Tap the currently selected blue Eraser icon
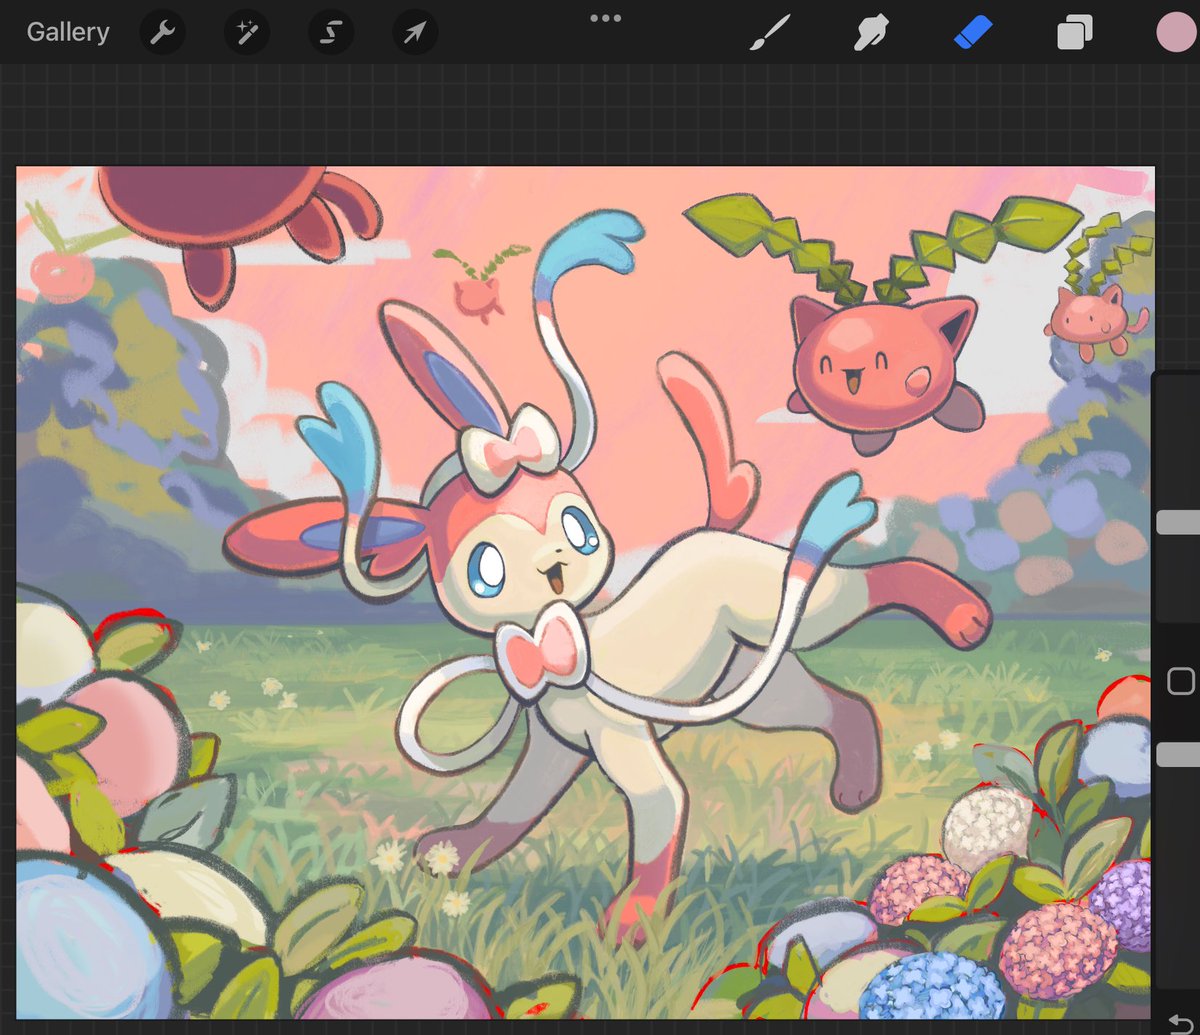 pos(973,31)
